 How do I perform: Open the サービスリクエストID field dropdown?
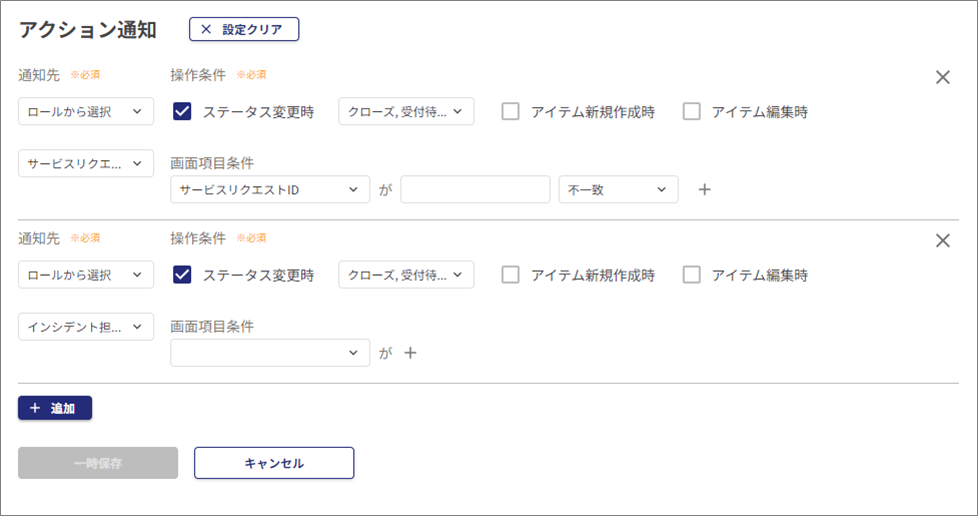click(x=270, y=189)
